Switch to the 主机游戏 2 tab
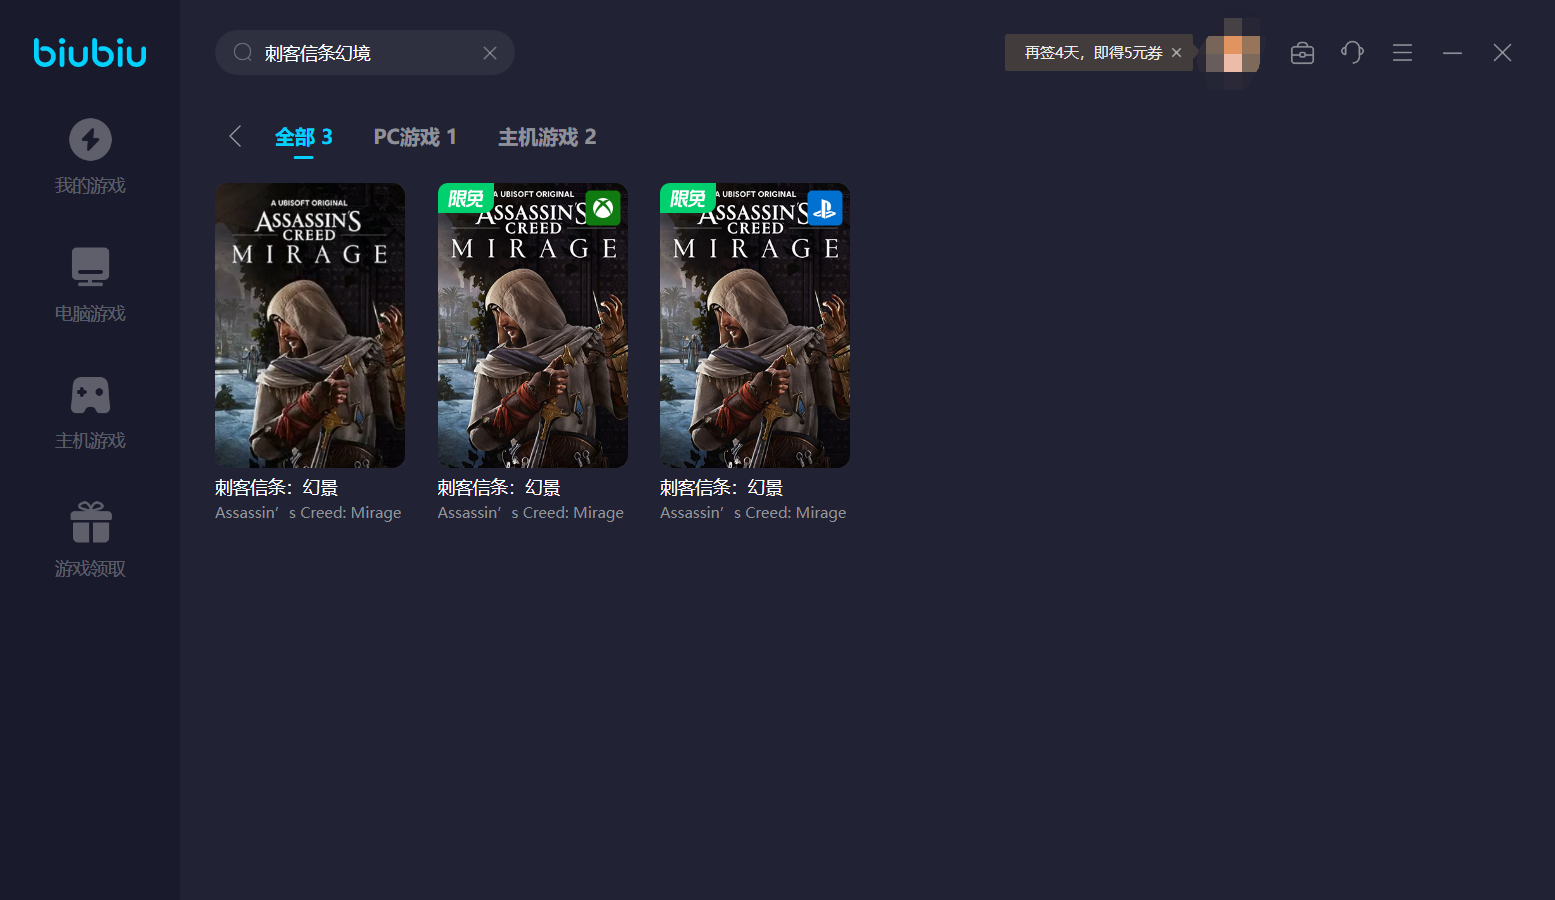 point(547,137)
